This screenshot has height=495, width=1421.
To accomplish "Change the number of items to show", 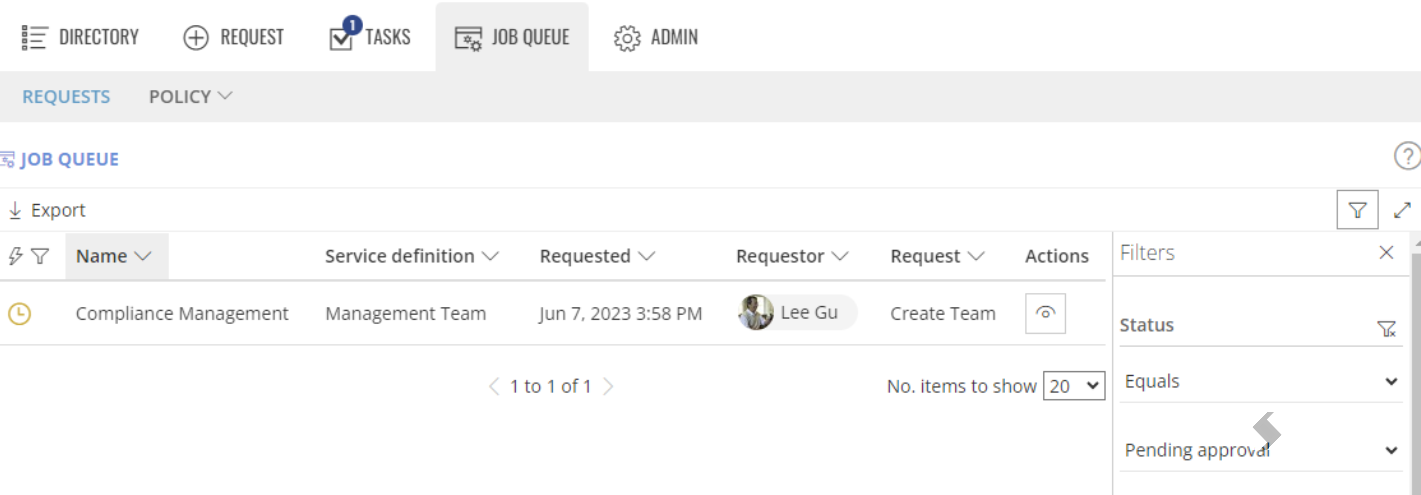I will click(x=1074, y=386).
